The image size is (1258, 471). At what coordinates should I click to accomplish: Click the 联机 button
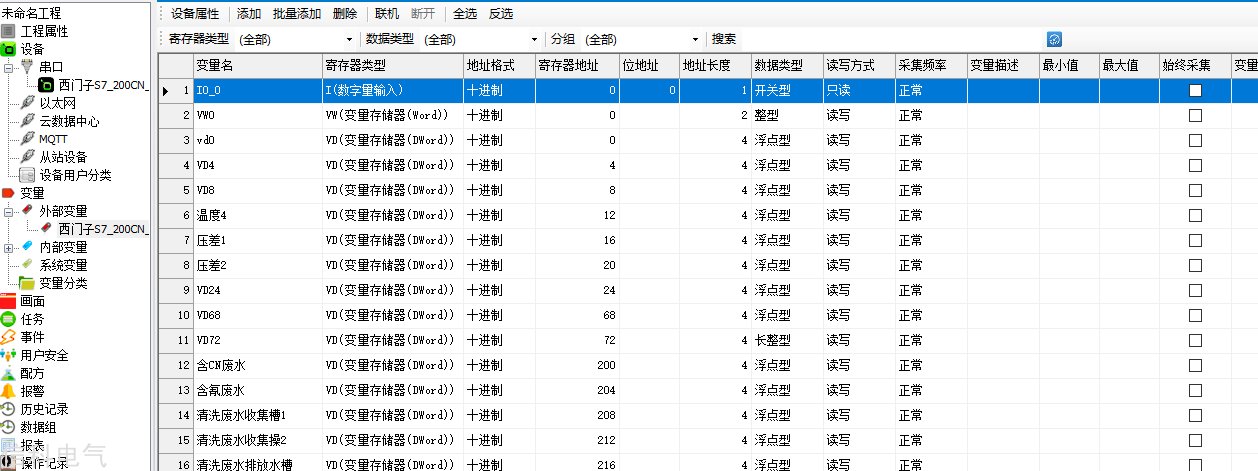pyautogui.click(x=387, y=13)
